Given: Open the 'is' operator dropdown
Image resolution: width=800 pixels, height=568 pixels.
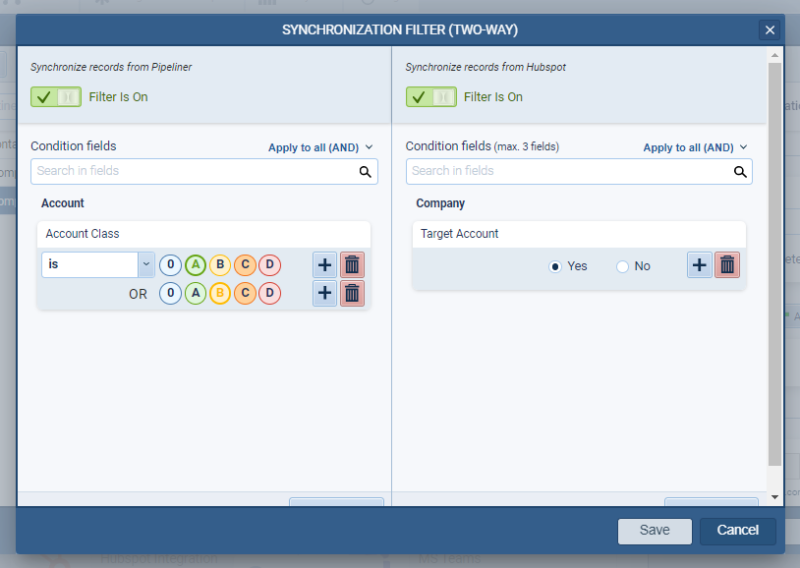Looking at the screenshot, I should coord(146,265).
